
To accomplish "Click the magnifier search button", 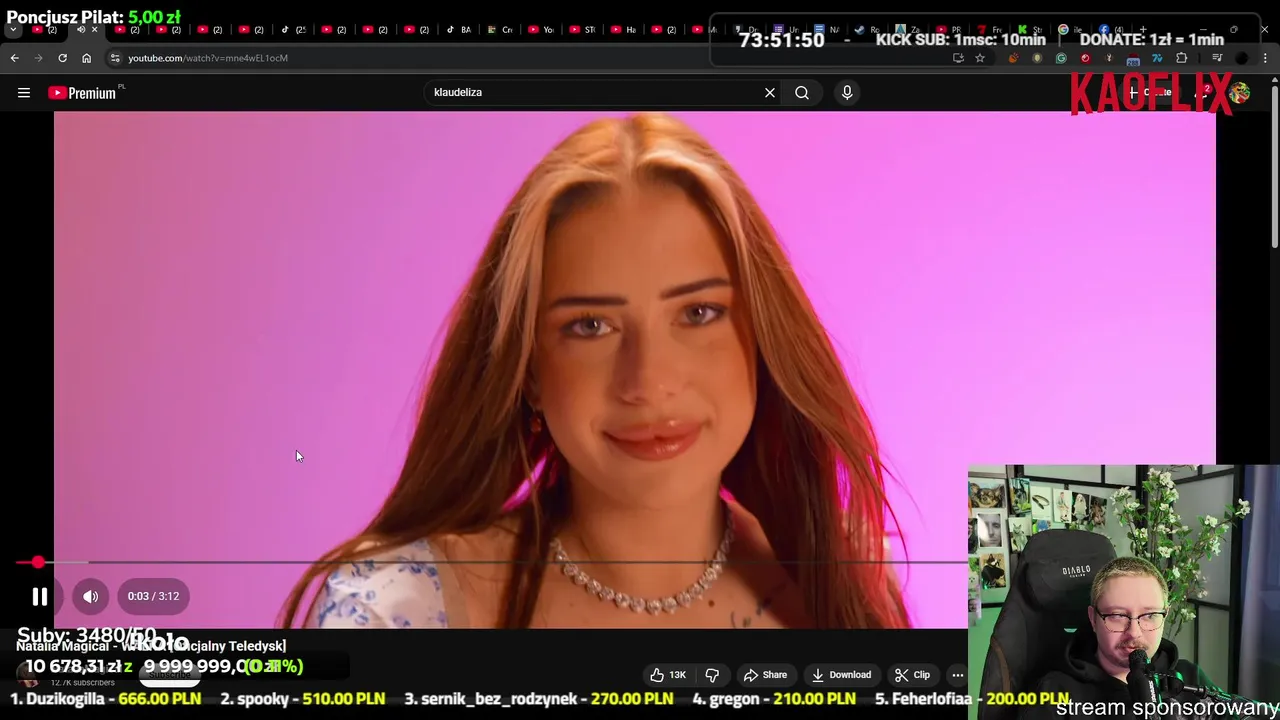I will tap(802, 92).
